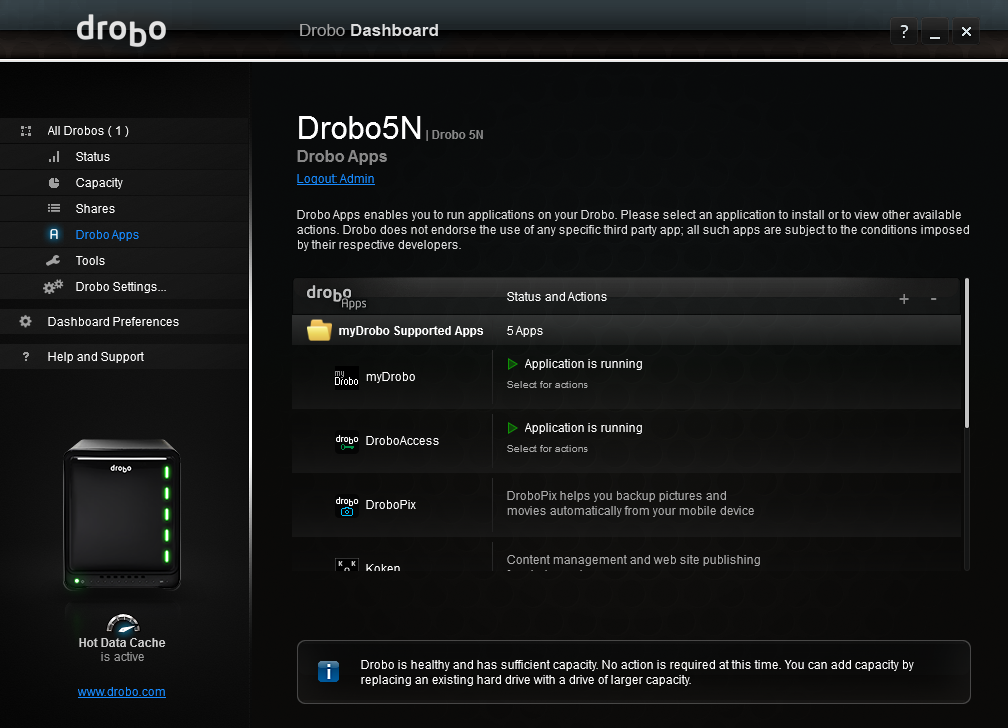Go to the Capacity section
The height and width of the screenshot is (728, 1008).
[x=99, y=183]
